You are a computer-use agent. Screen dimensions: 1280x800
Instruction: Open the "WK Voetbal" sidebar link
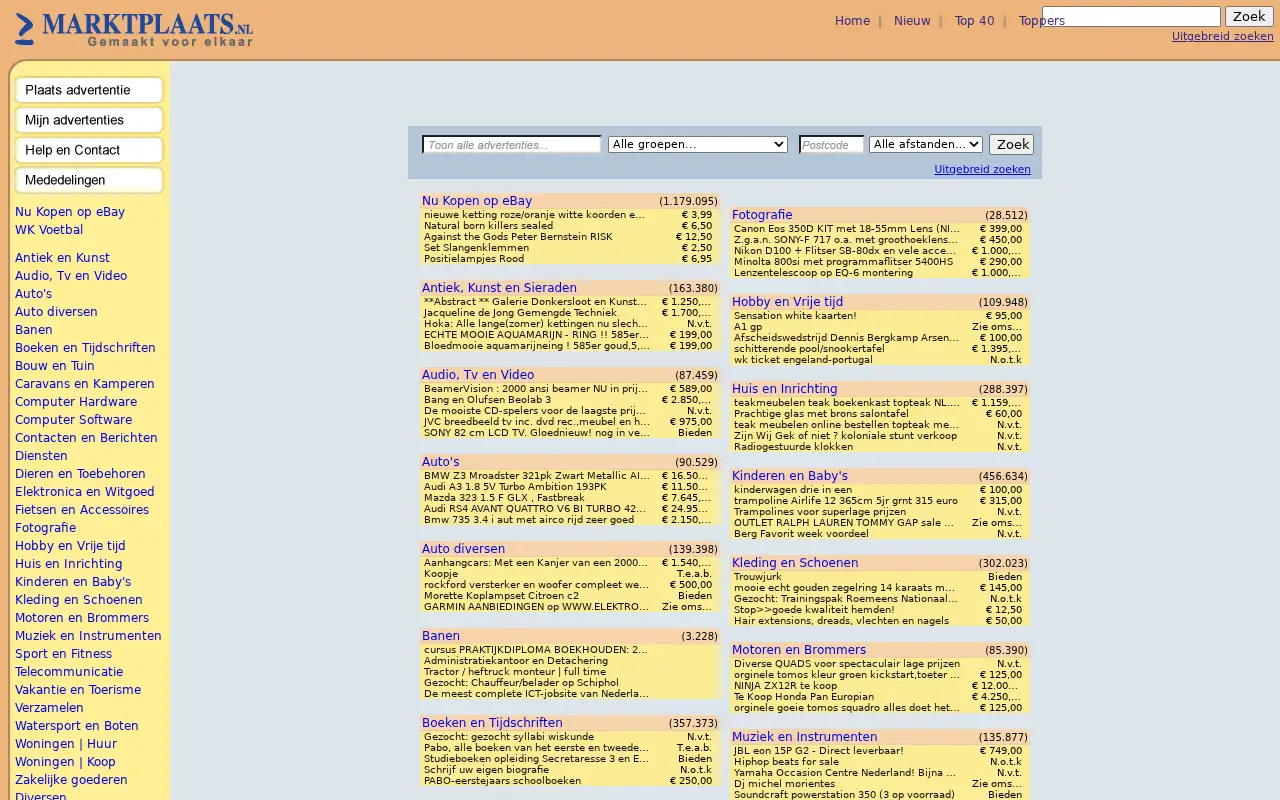(49, 230)
